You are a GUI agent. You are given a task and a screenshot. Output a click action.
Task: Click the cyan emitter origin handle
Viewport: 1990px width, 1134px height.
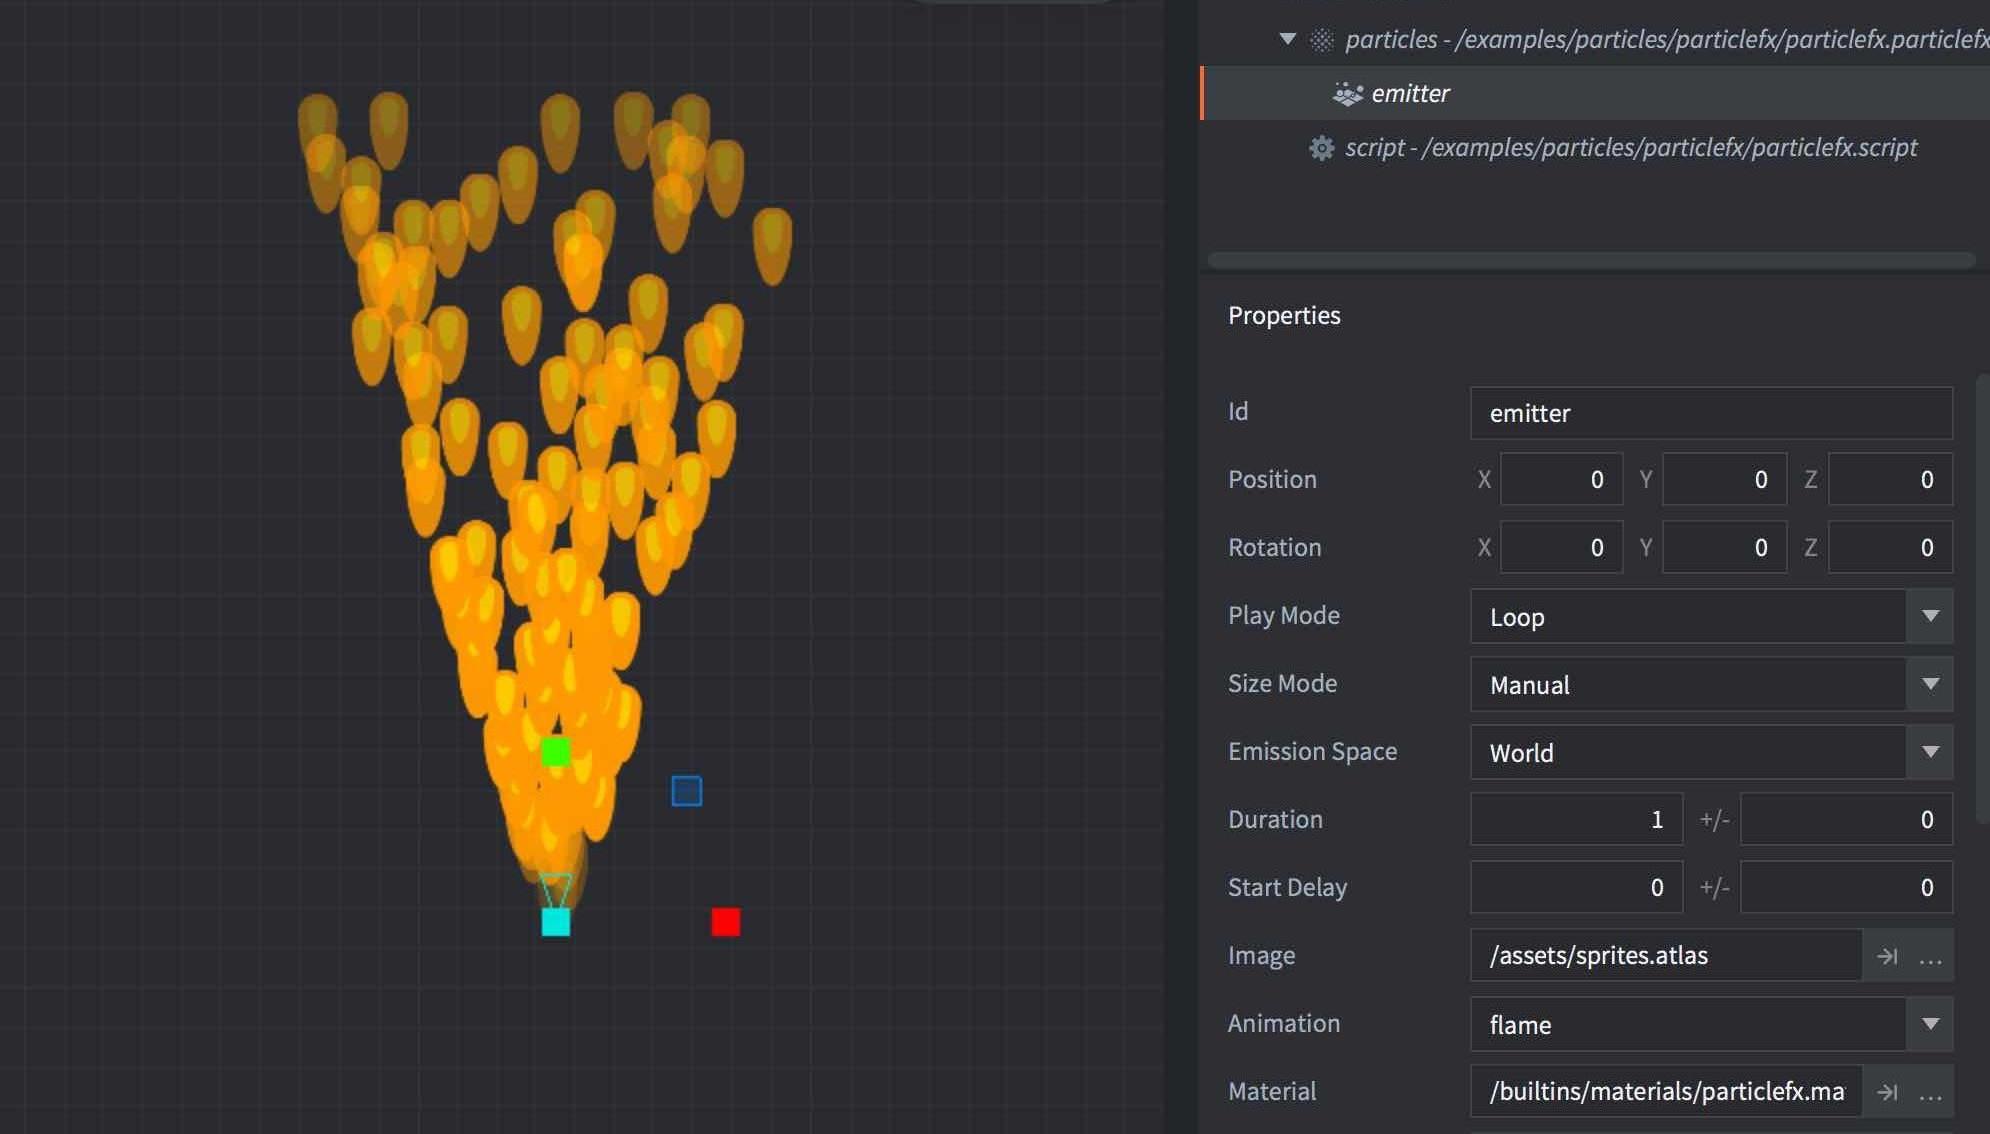(x=556, y=922)
